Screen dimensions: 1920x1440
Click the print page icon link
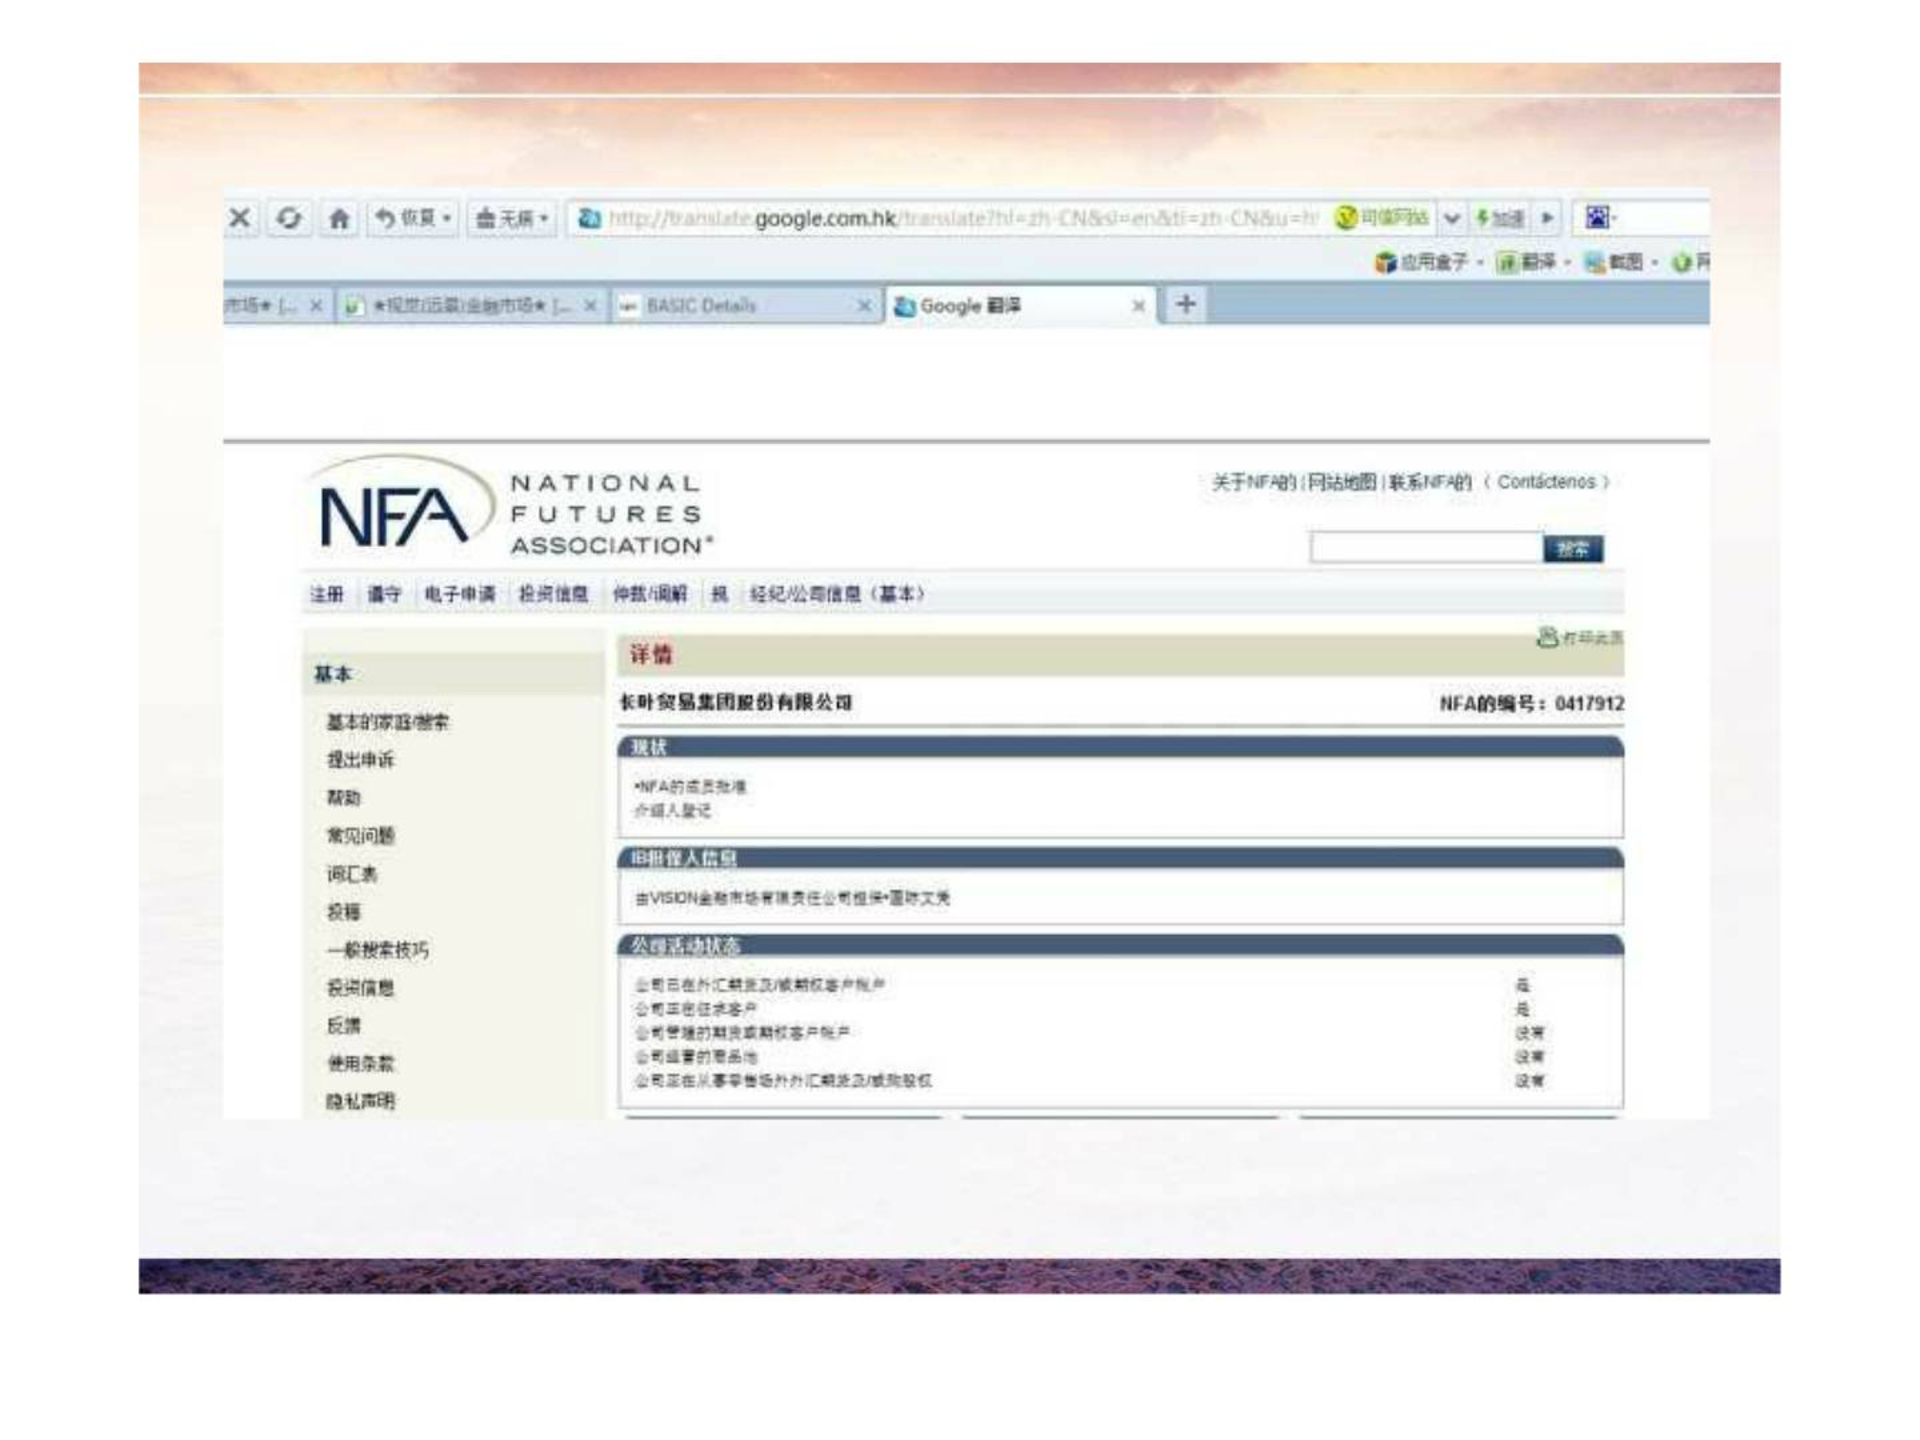tap(1580, 637)
